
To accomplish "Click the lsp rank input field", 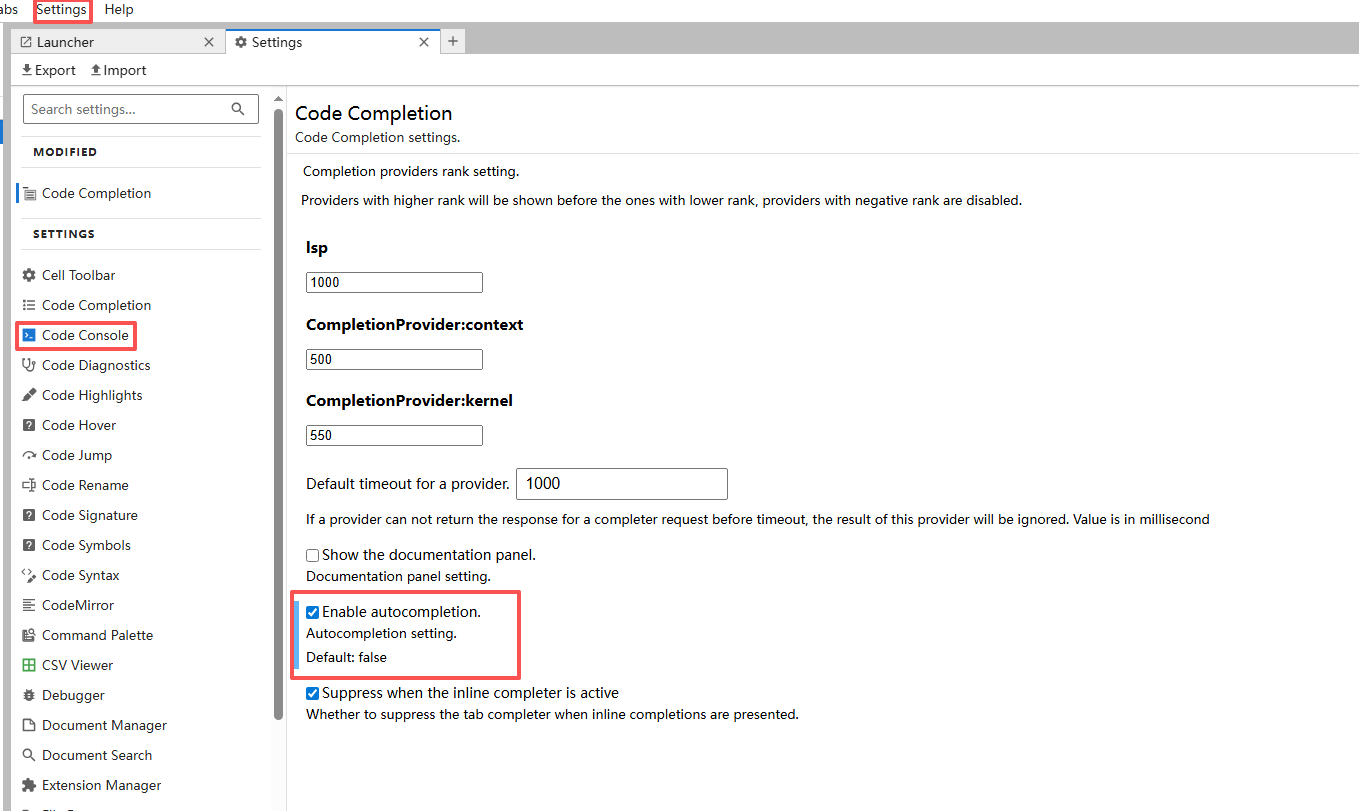I will pos(394,282).
